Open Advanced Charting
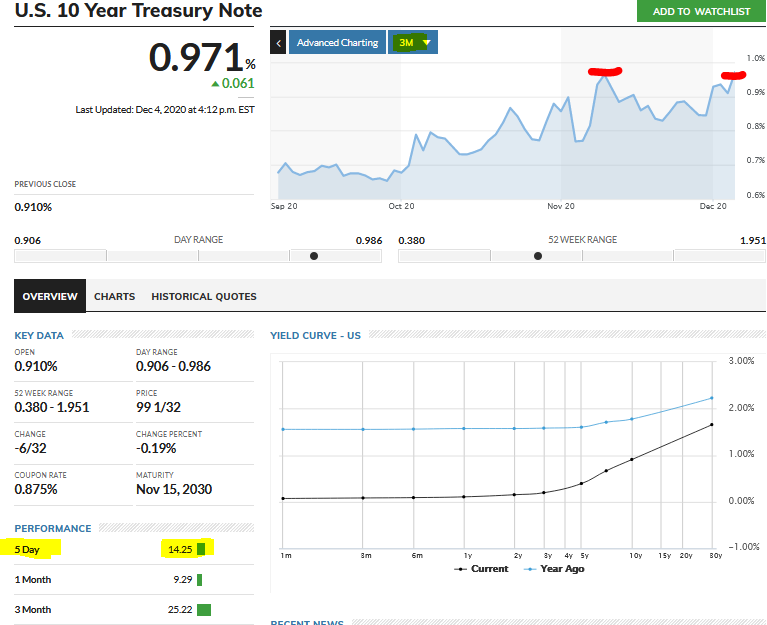Screen dimensions: 767x625 338,43
